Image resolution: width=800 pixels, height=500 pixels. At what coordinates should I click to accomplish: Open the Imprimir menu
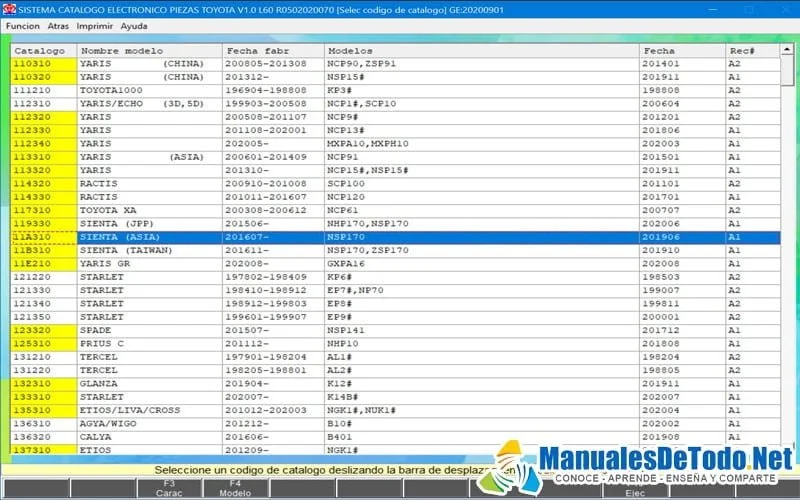click(94, 26)
